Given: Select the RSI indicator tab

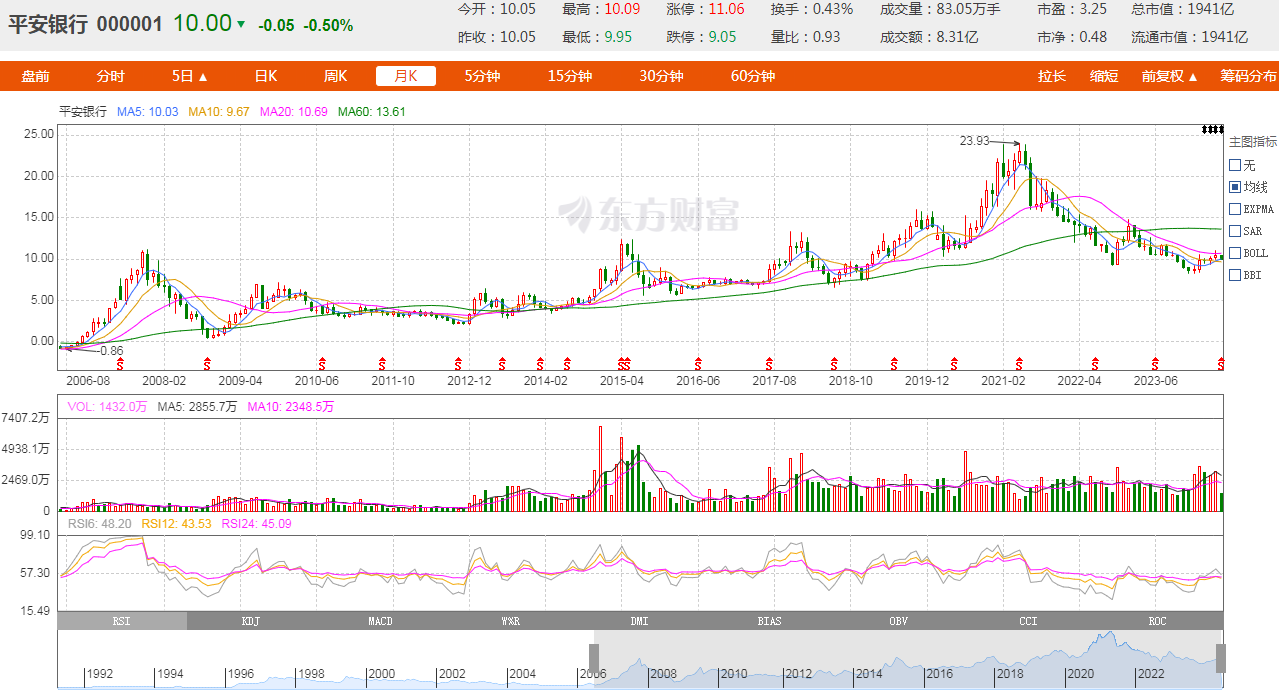Looking at the screenshot, I should point(122,621).
